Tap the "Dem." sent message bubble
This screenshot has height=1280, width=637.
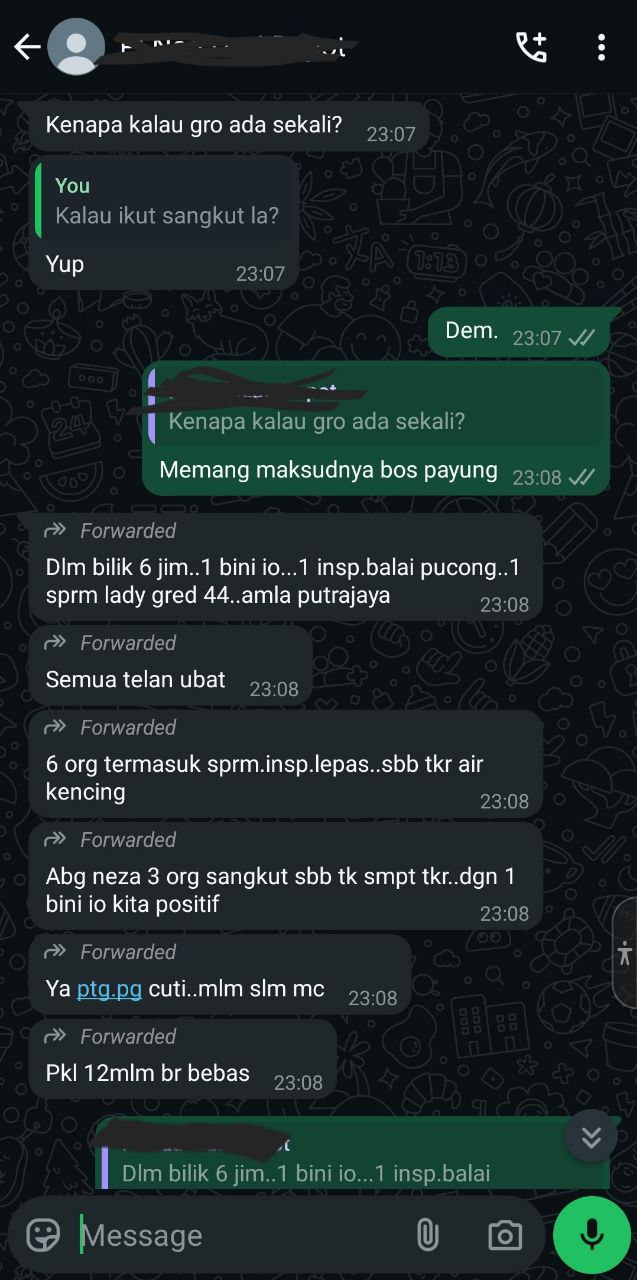coord(519,332)
